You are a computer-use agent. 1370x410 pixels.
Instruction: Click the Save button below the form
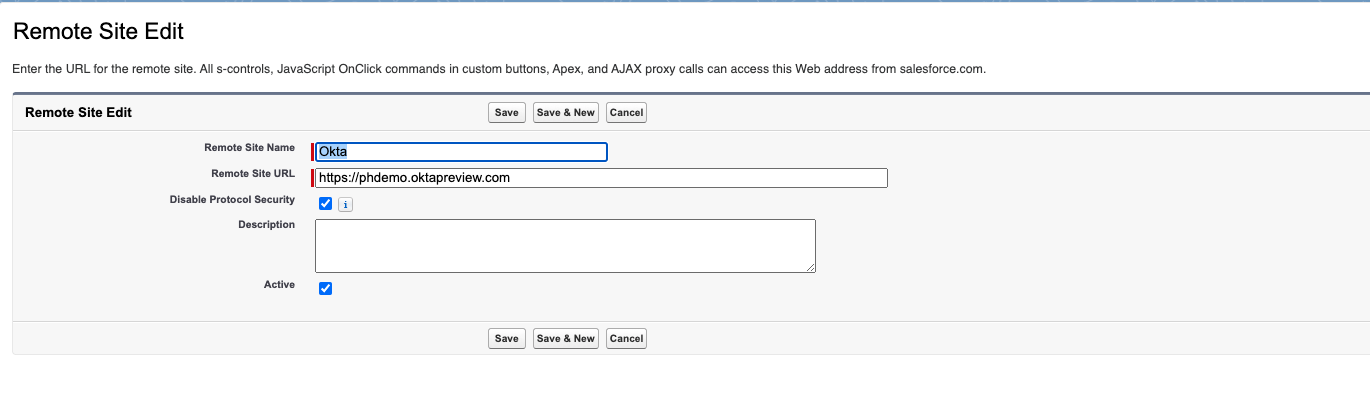pos(507,339)
